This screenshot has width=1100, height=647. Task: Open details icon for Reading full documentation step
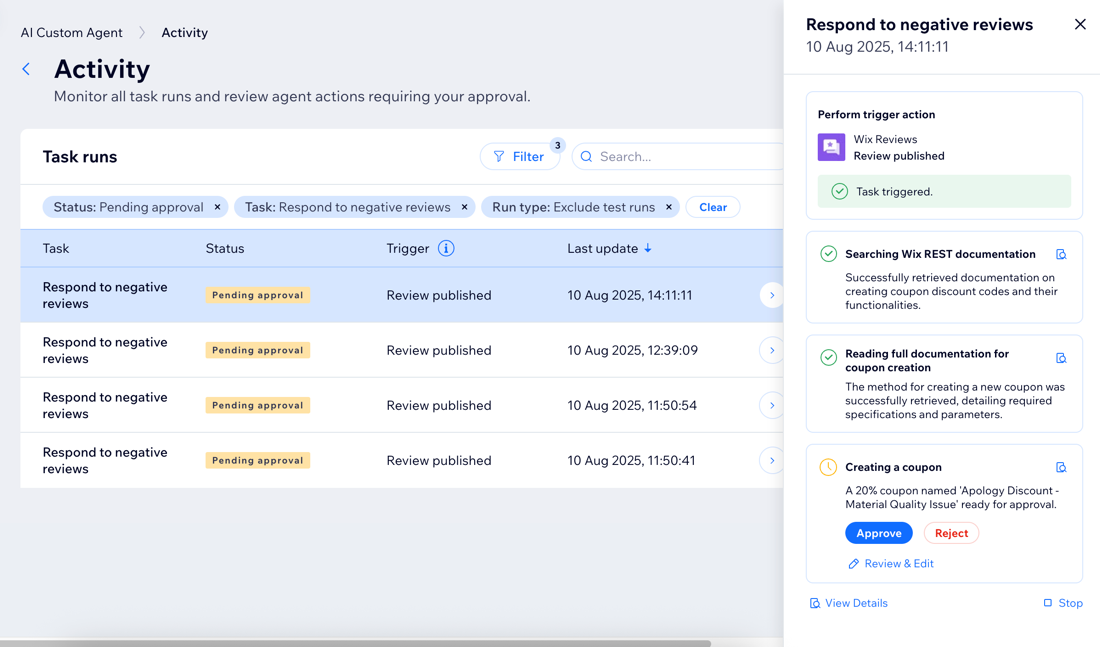(1061, 358)
